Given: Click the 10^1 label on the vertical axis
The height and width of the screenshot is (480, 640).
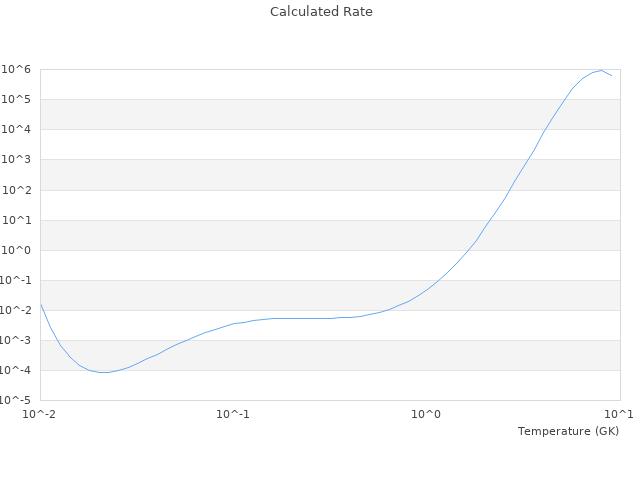Looking at the screenshot, I should (17, 220).
